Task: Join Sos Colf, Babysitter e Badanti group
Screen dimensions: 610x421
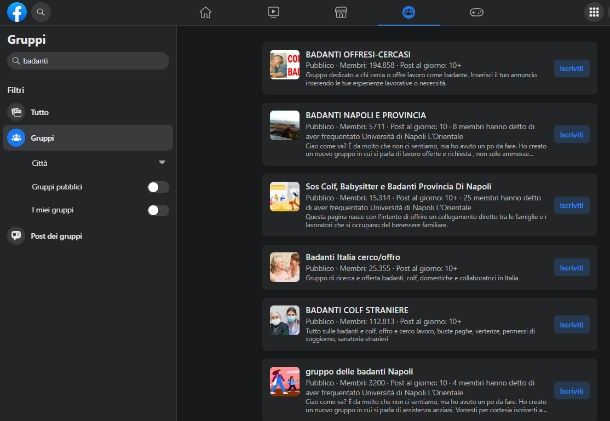Action: click(571, 205)
